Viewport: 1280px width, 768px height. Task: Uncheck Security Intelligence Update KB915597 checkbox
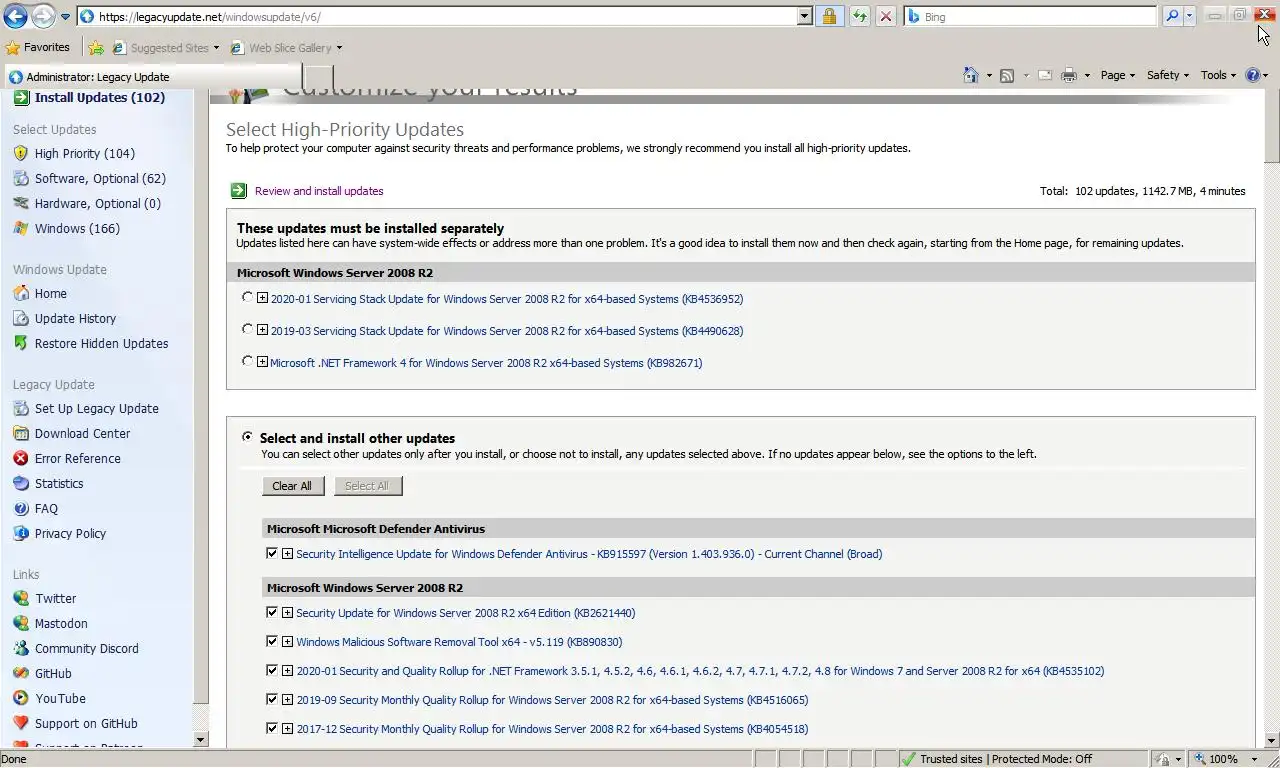click(271, 553)
